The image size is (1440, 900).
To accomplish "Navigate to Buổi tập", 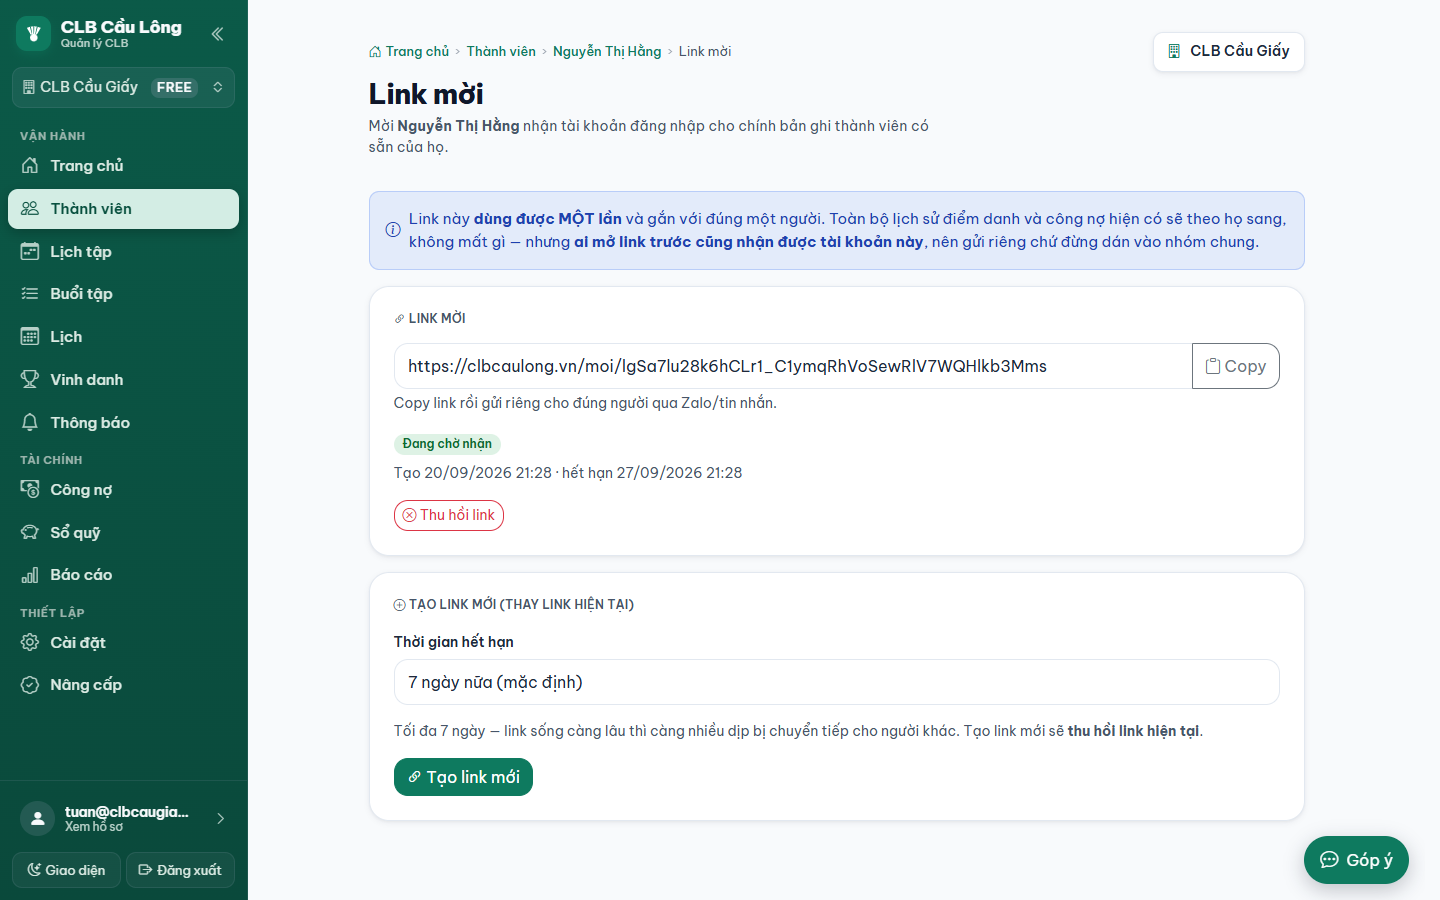I will 123,294.
